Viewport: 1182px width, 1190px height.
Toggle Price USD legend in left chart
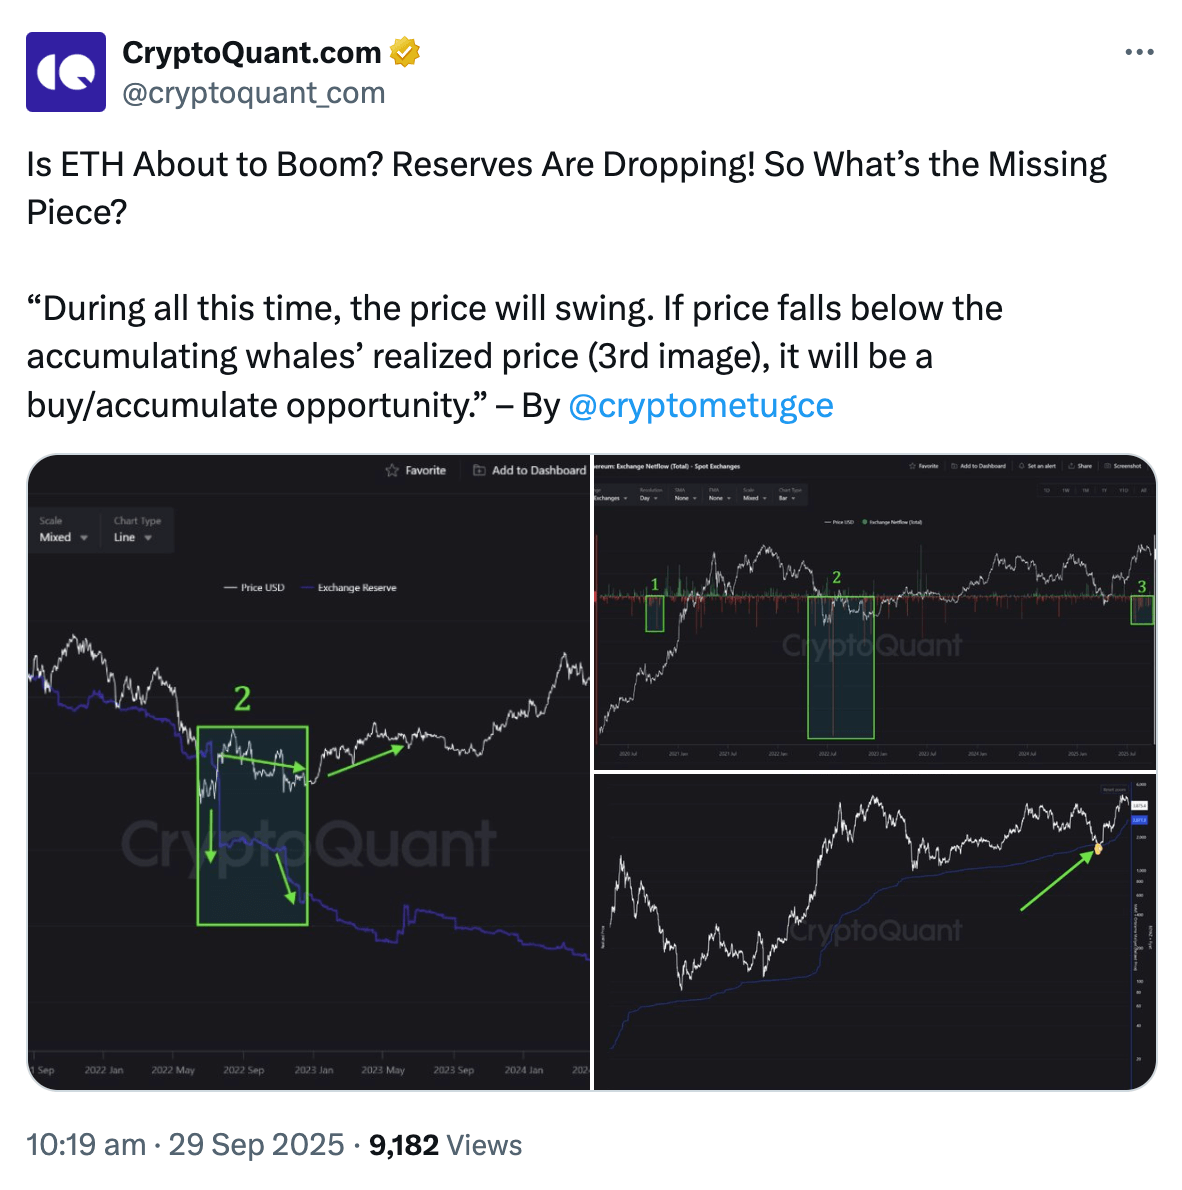point(254,588)
